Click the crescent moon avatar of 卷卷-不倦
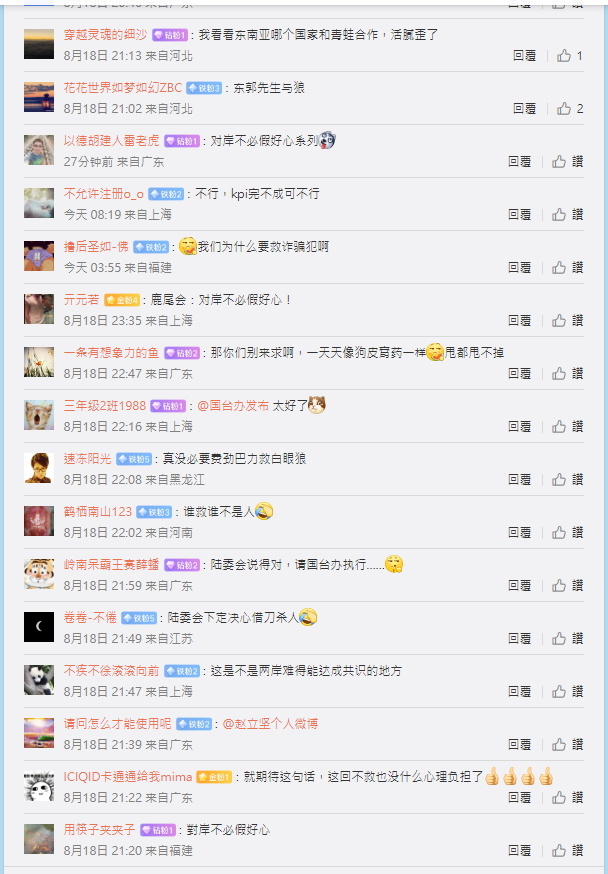The height and width of the screenshot is (874, 608). [39, 627]
